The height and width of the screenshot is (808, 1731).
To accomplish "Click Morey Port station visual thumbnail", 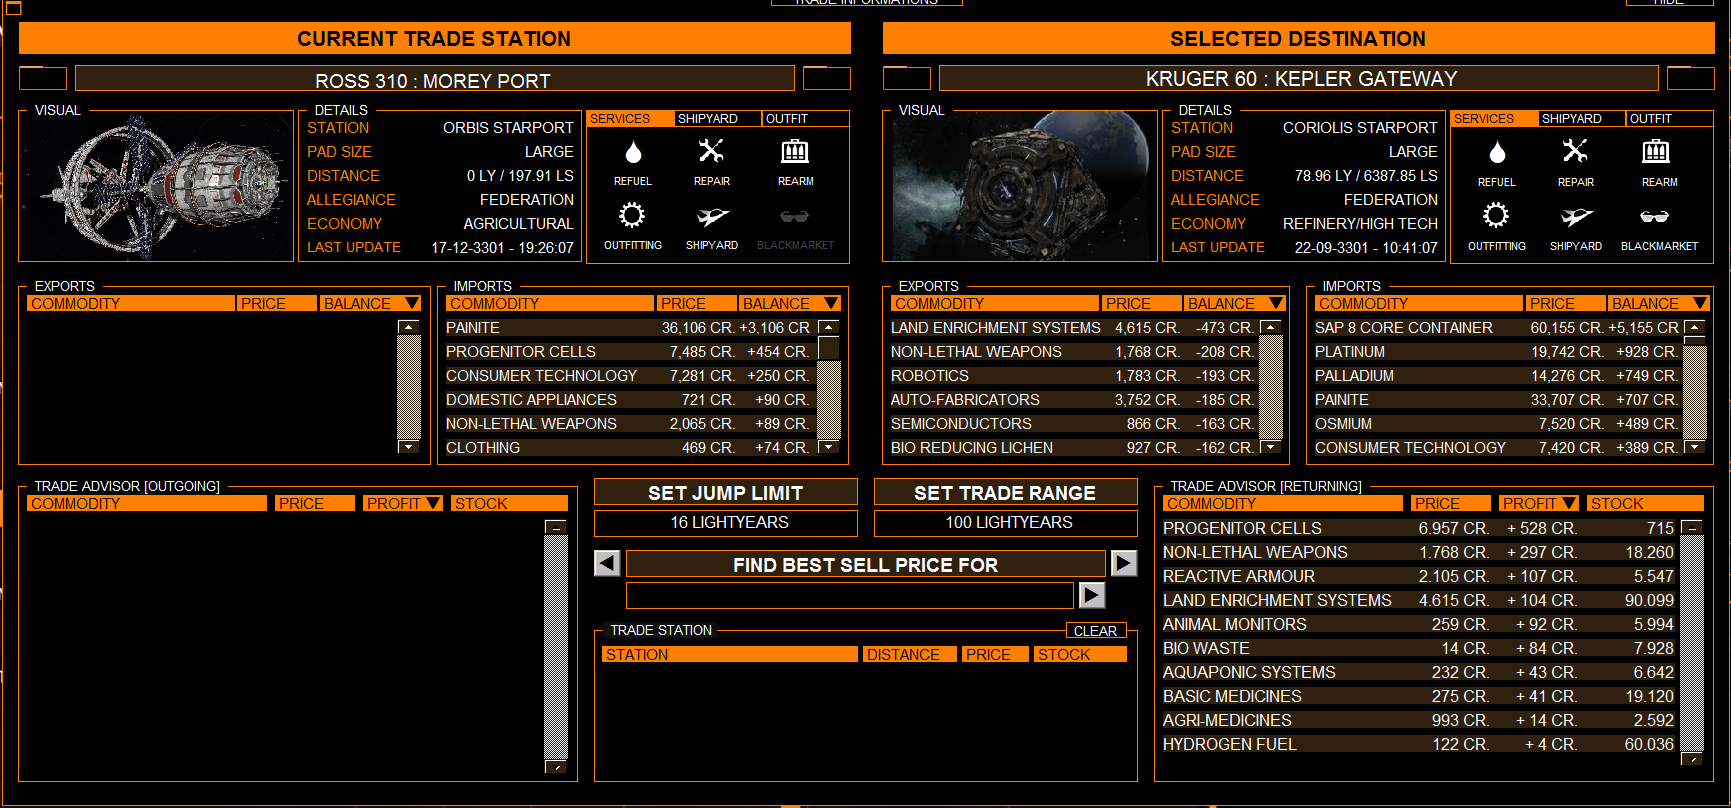I will click(156, 186).
